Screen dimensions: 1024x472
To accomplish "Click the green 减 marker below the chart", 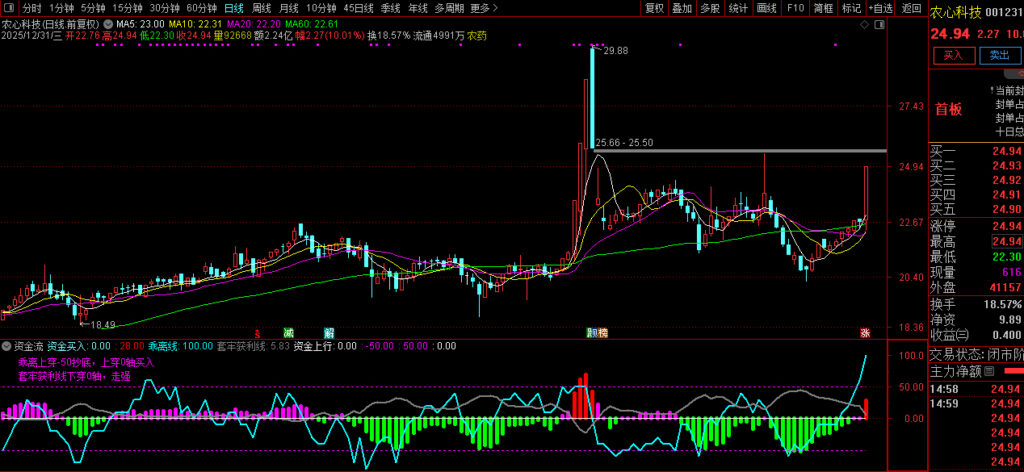I will [288, 331].
